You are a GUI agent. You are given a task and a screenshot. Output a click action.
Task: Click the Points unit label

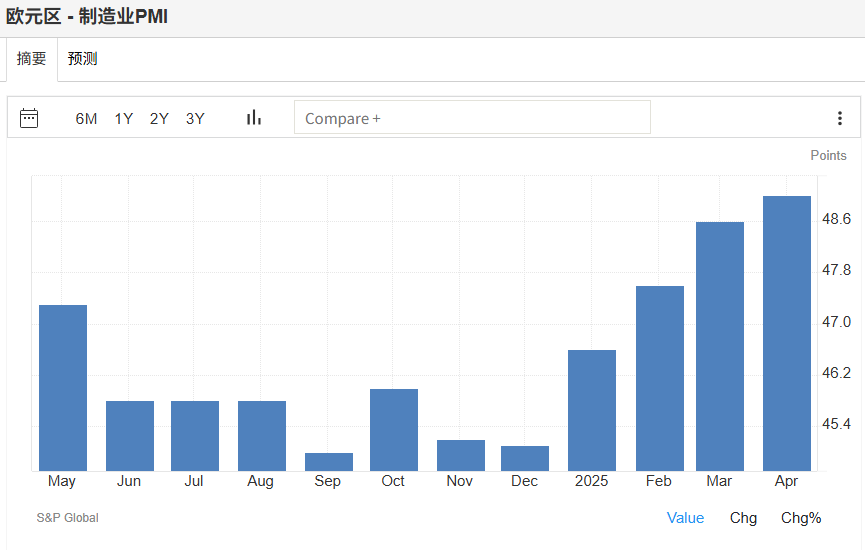pyautogui.click(x=828, y=156)
